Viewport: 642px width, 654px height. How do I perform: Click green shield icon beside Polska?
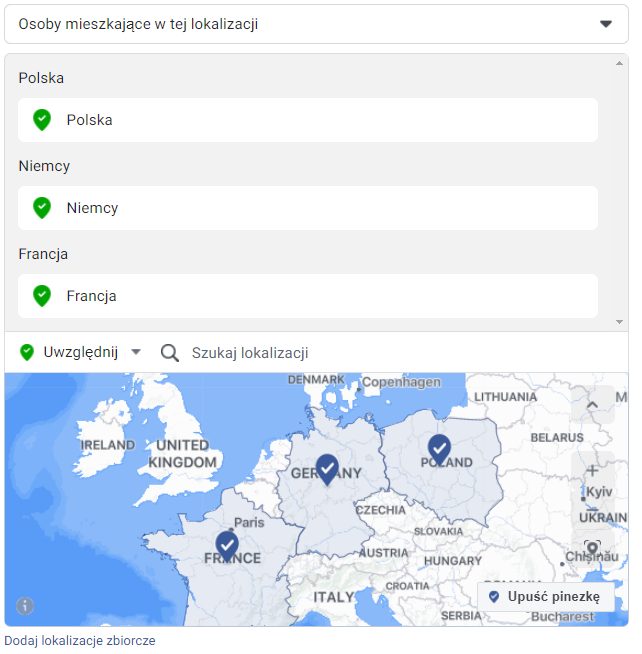click(x=42, y=120)
